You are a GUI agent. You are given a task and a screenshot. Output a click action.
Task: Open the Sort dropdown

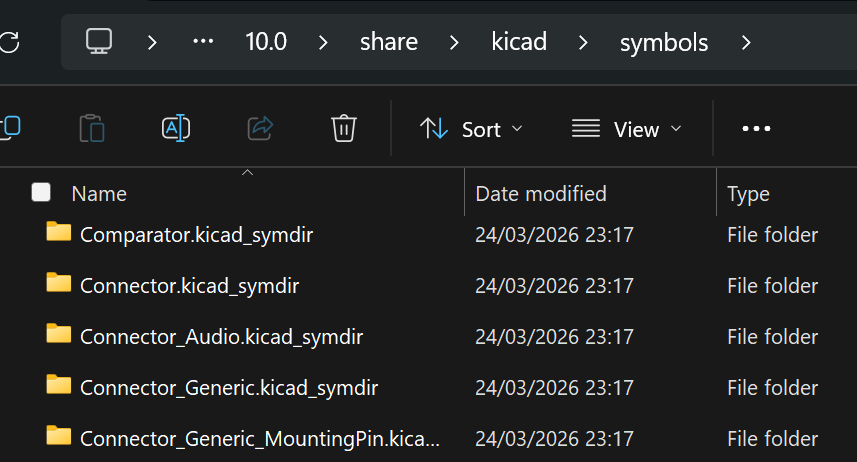point(472,129)
